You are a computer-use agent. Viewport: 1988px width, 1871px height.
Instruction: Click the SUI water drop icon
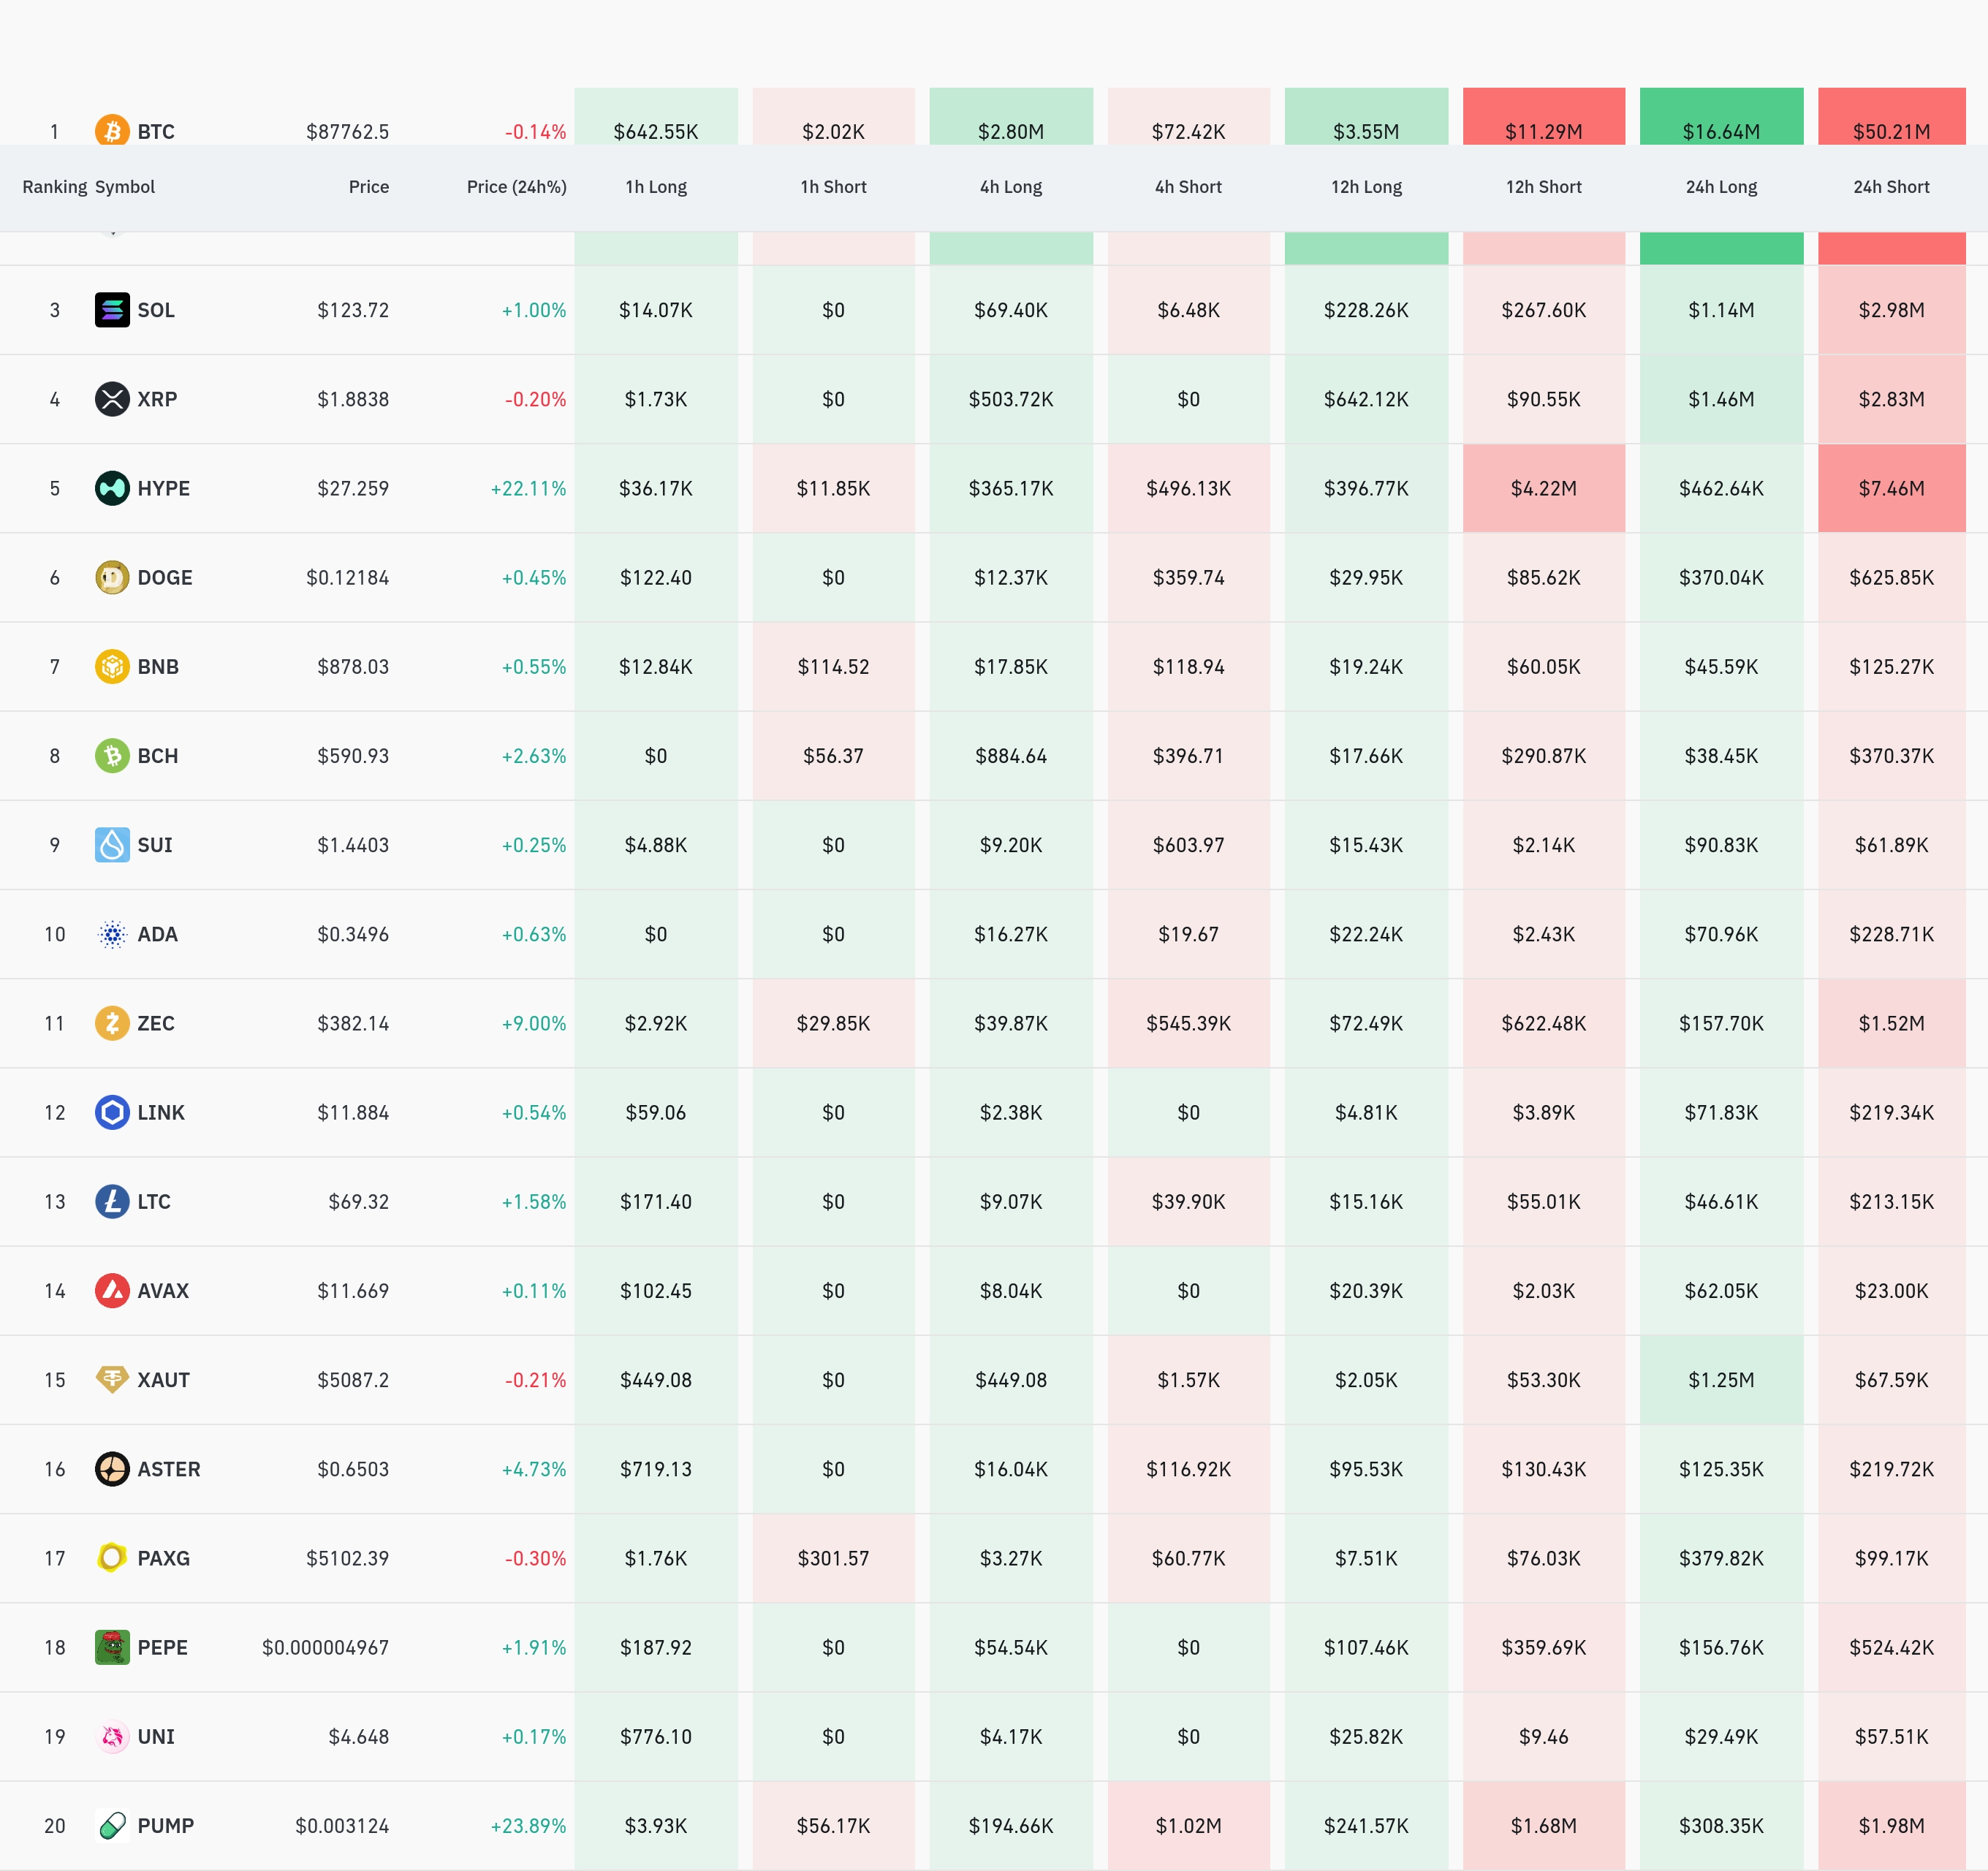click(x=112, y=845)
